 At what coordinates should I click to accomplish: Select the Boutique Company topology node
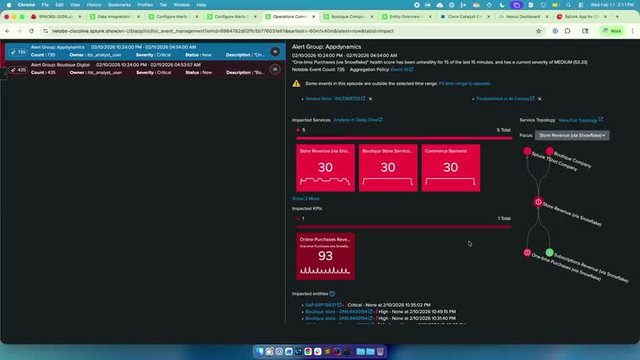pyautogui.click(x=549, y=151)
